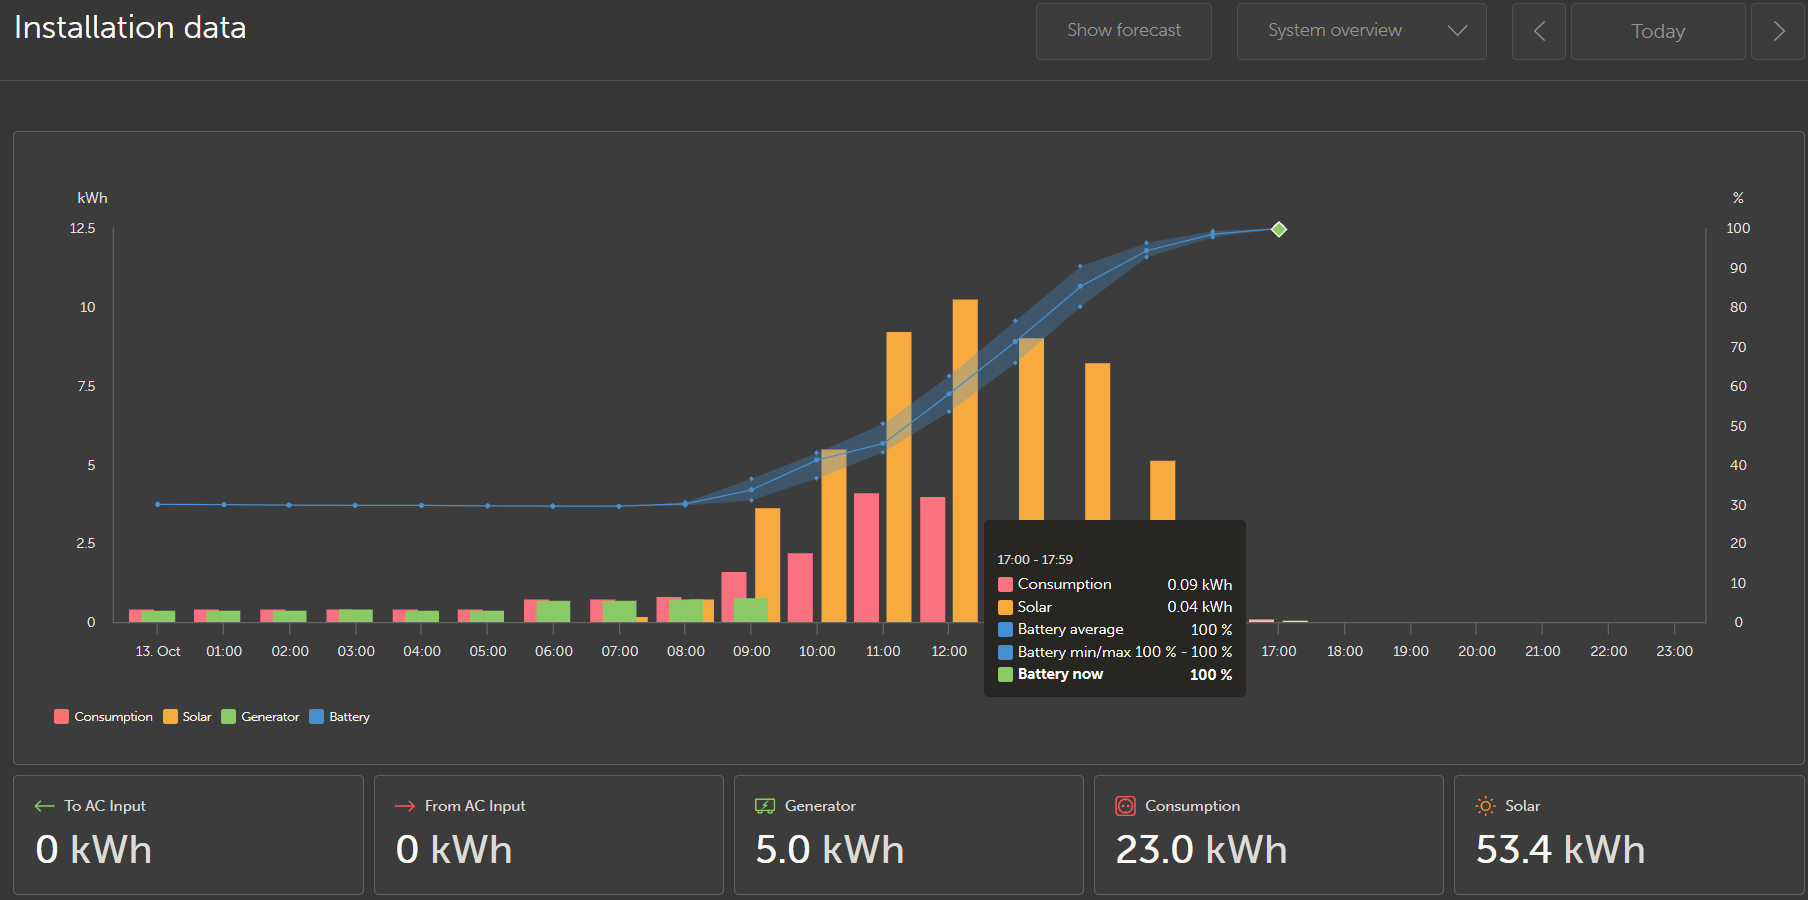Click the generator icon in Generator card

(765, 806)
